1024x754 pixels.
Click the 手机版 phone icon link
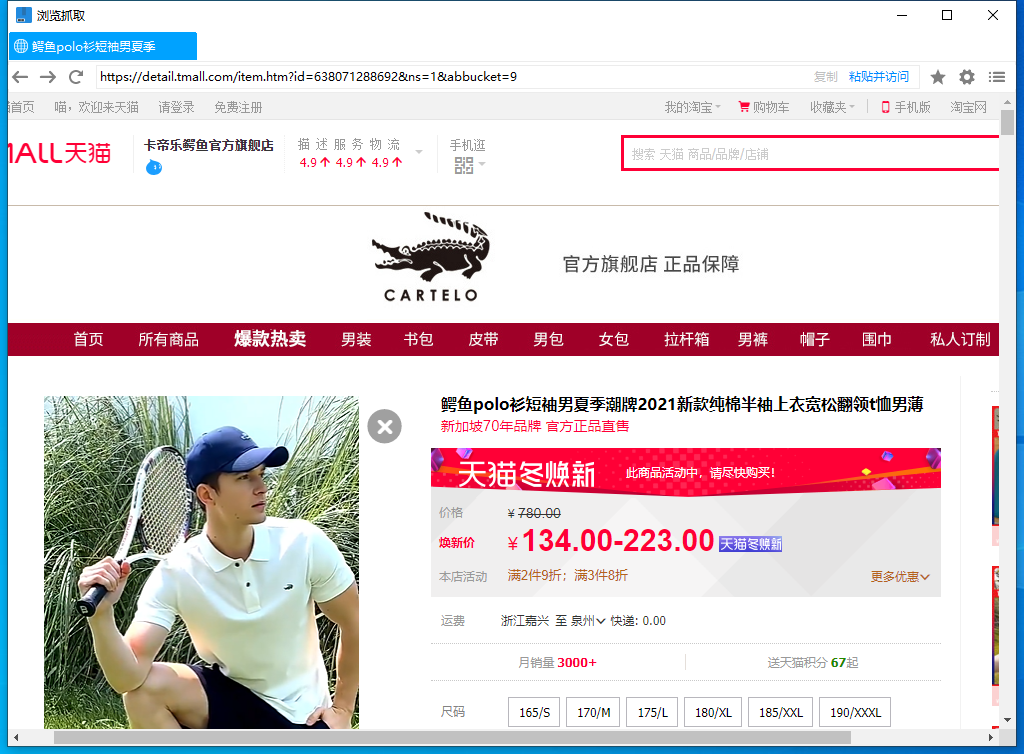click(x=906, y=107)
